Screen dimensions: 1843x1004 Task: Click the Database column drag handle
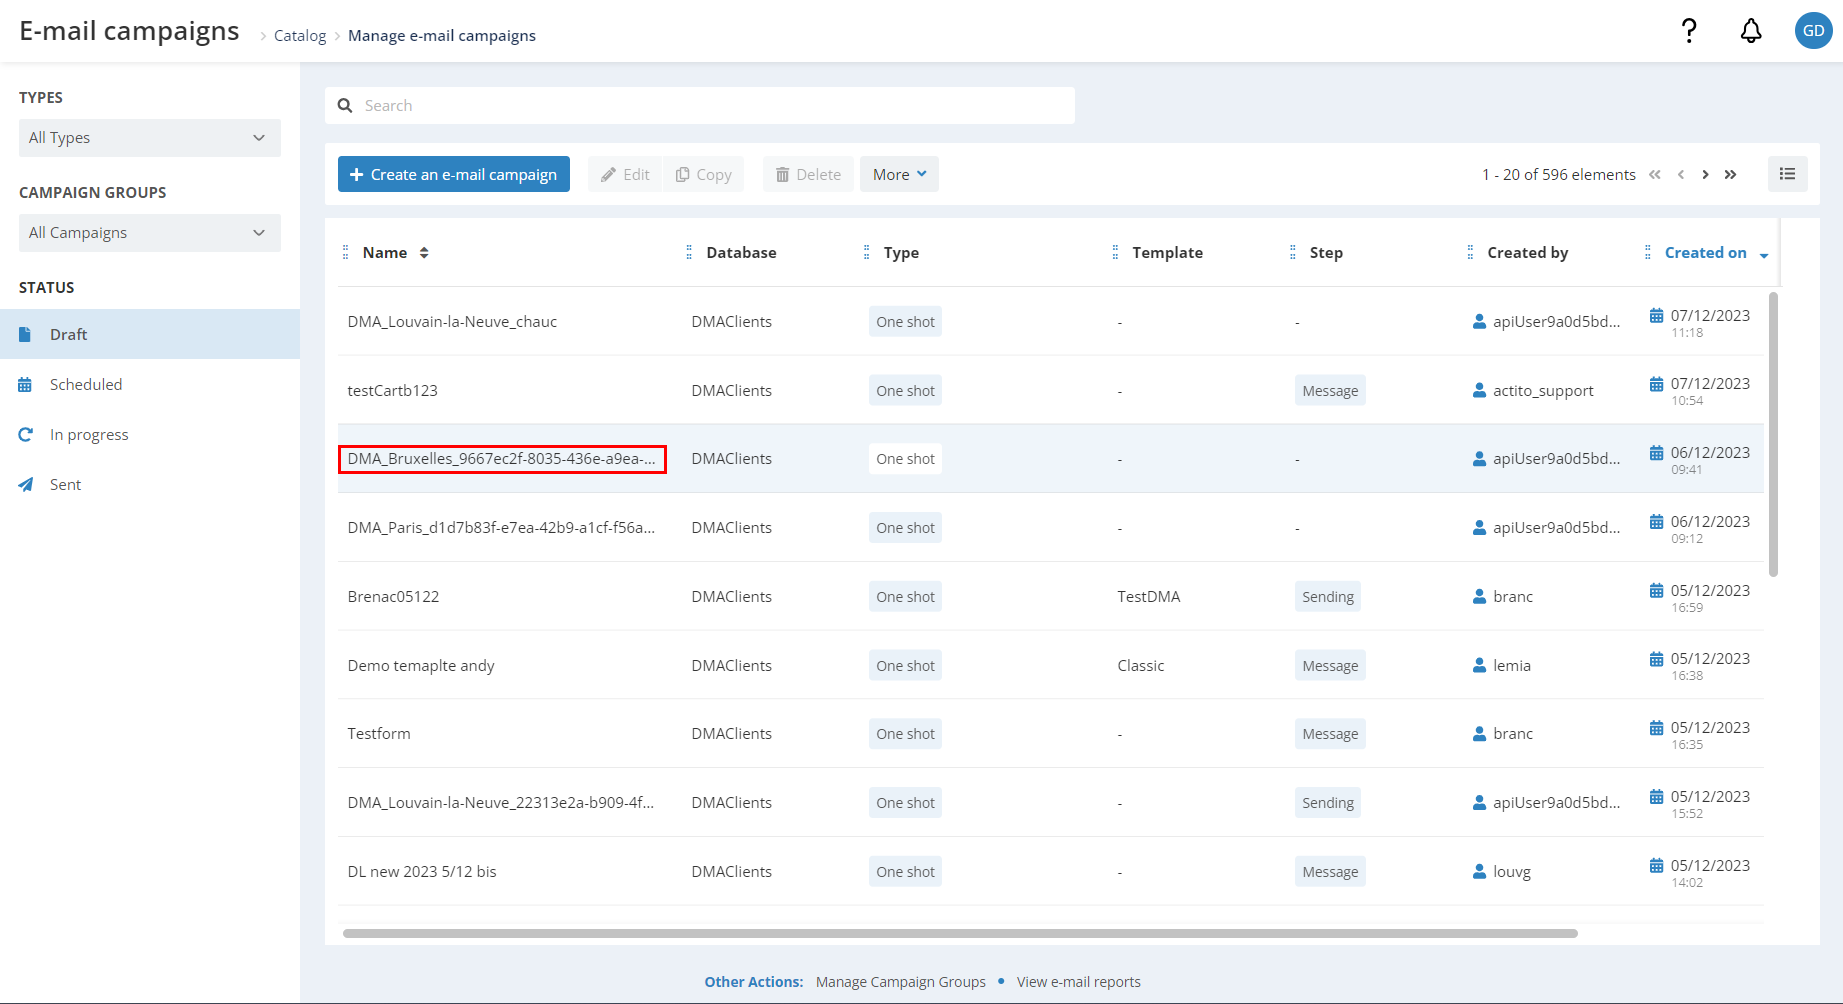[x=689, y=253]
